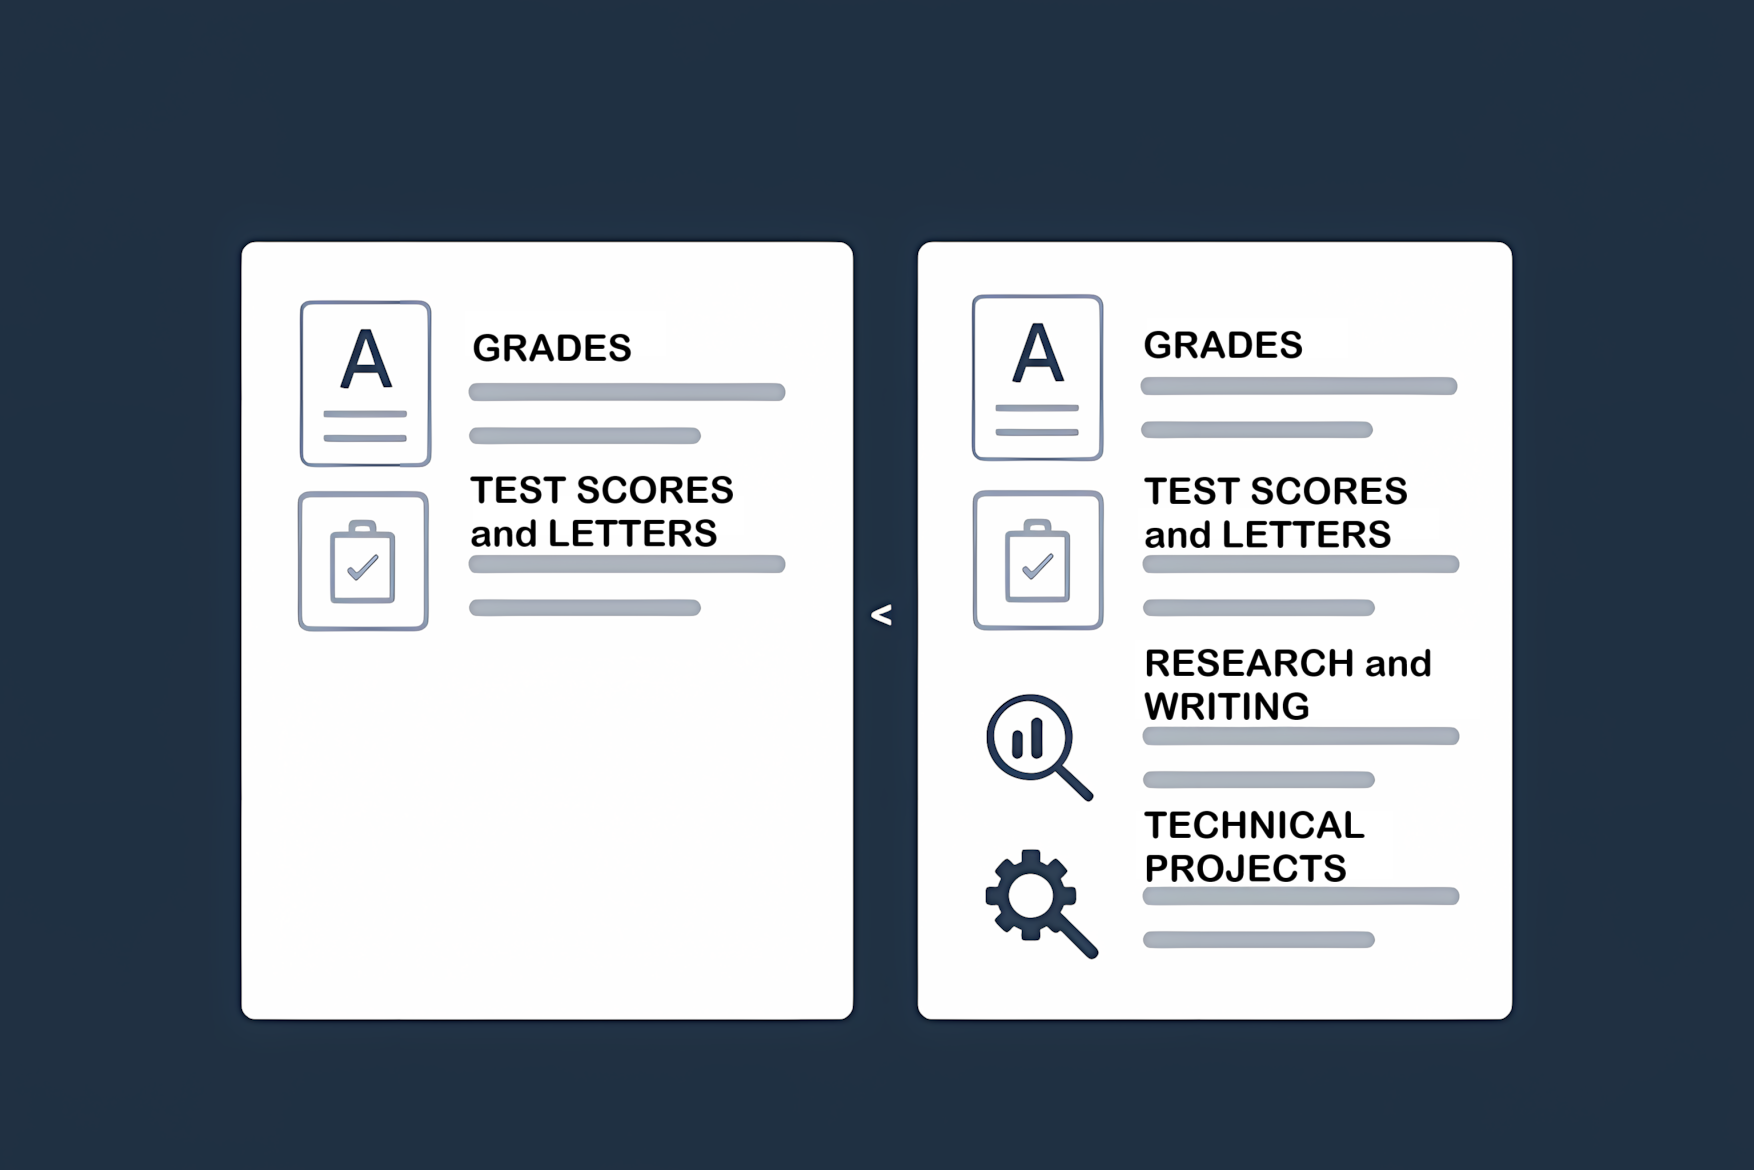Click the clipboard checkmark icon in right card
Viewport: 1754px width, 1170px height.
(1038, 560)
